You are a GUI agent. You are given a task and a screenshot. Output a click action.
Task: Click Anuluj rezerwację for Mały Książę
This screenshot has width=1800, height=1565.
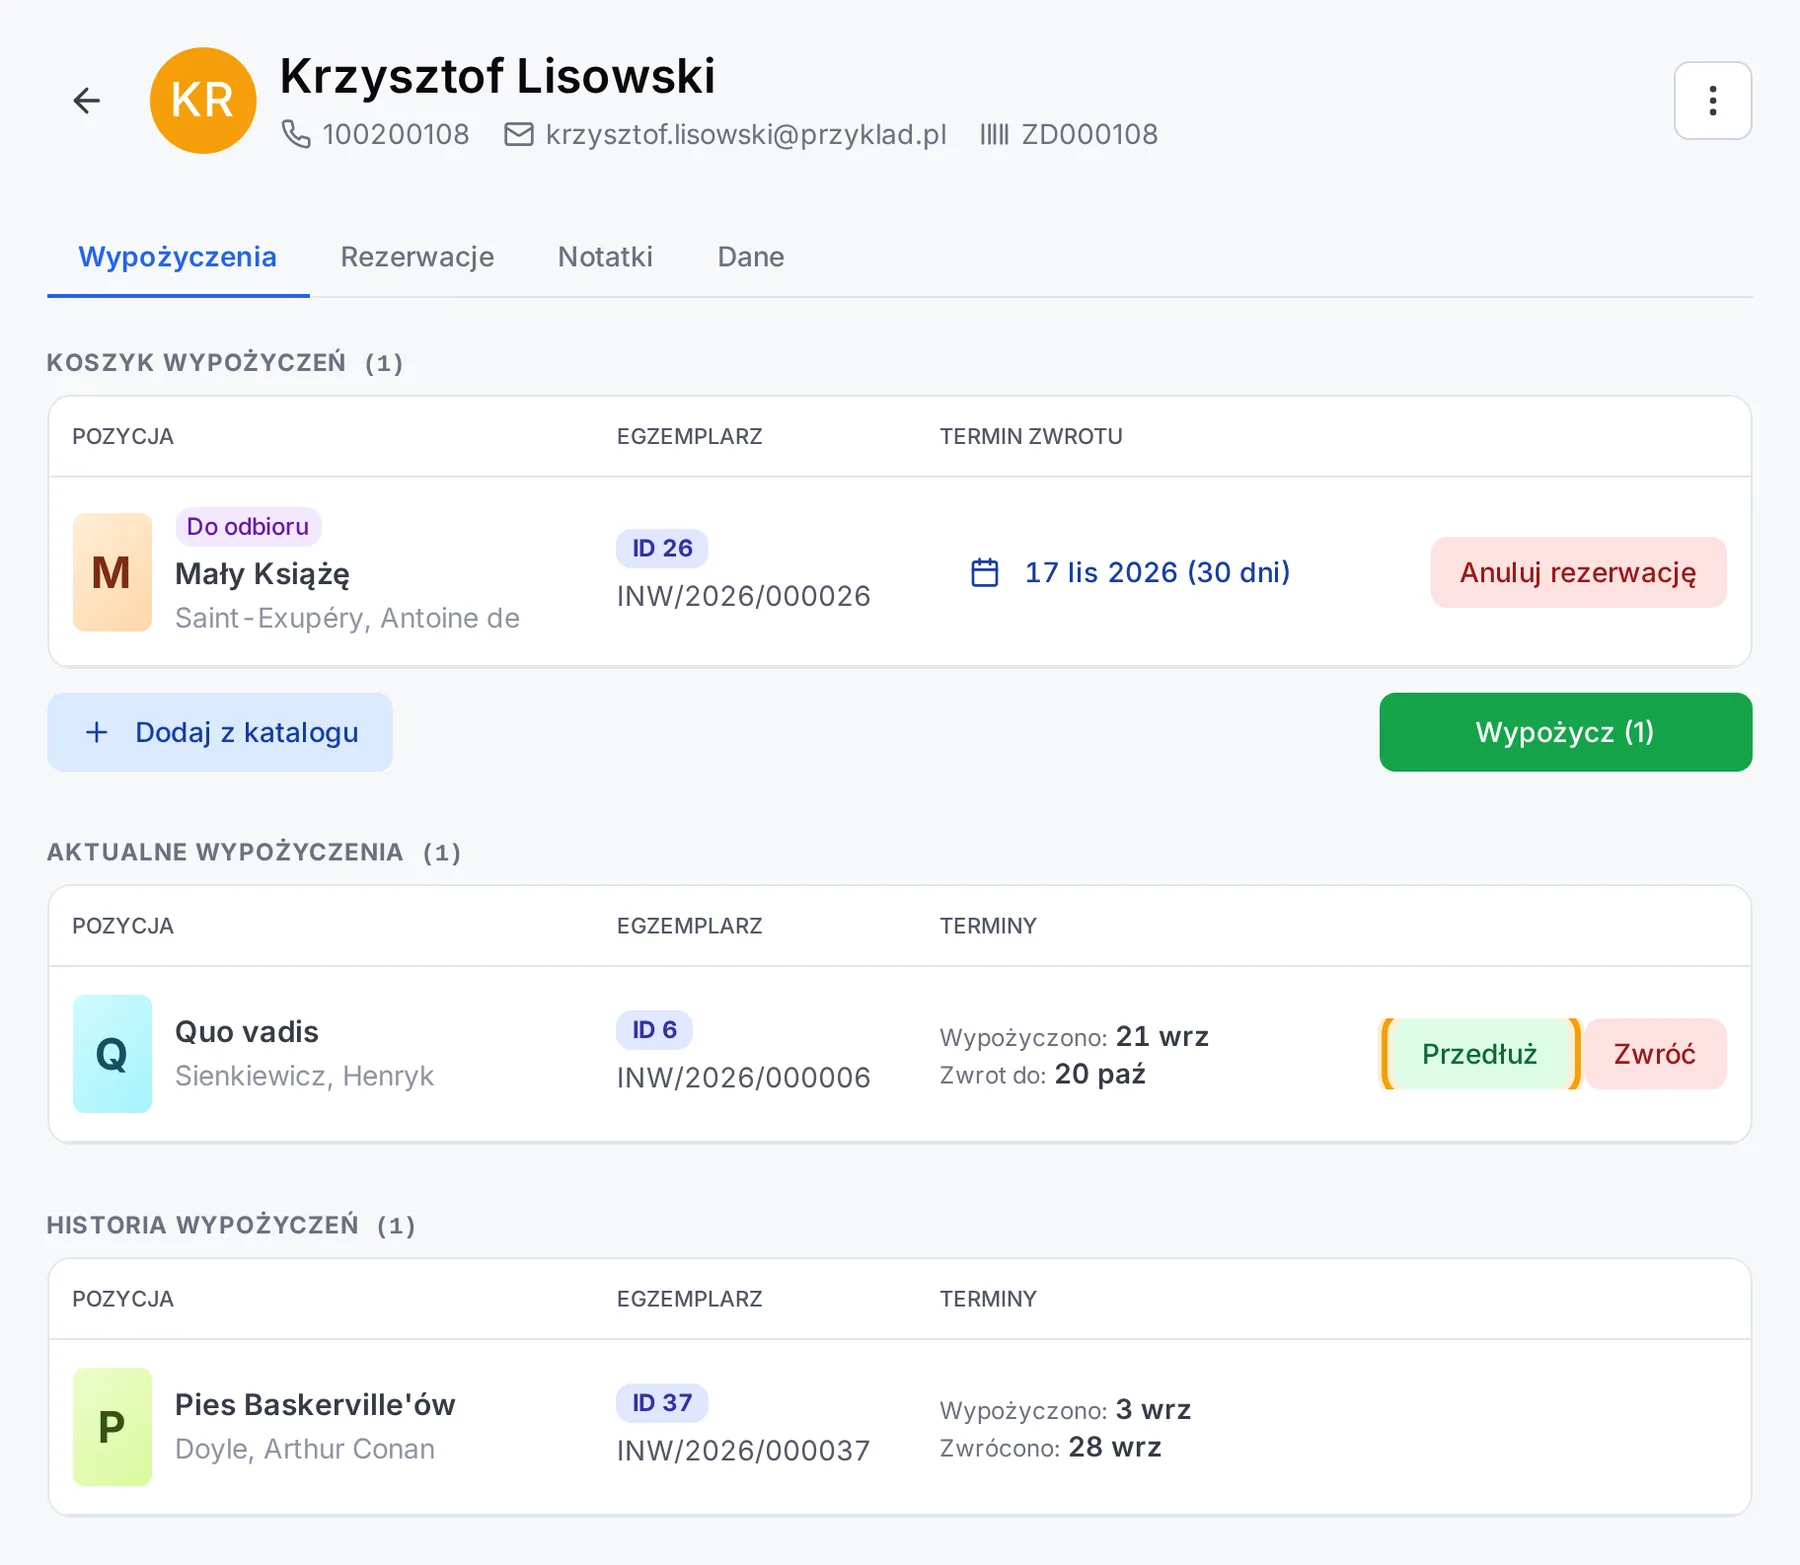pyautogui.click(x=1578, y=572)
